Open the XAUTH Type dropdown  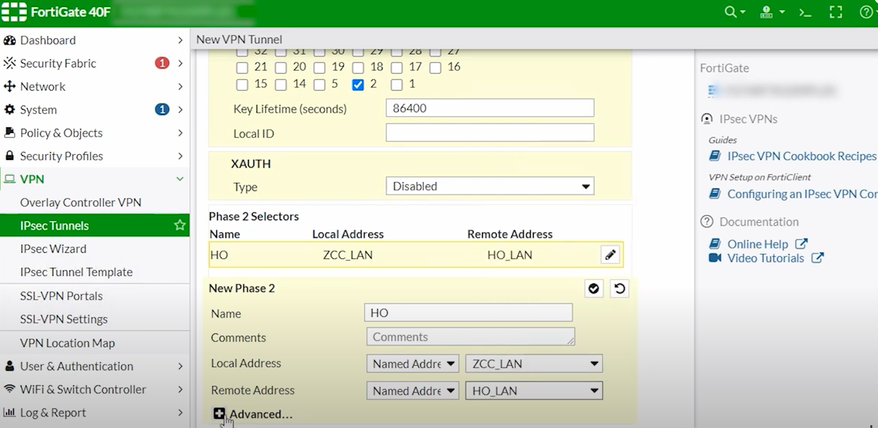point(489,186)
